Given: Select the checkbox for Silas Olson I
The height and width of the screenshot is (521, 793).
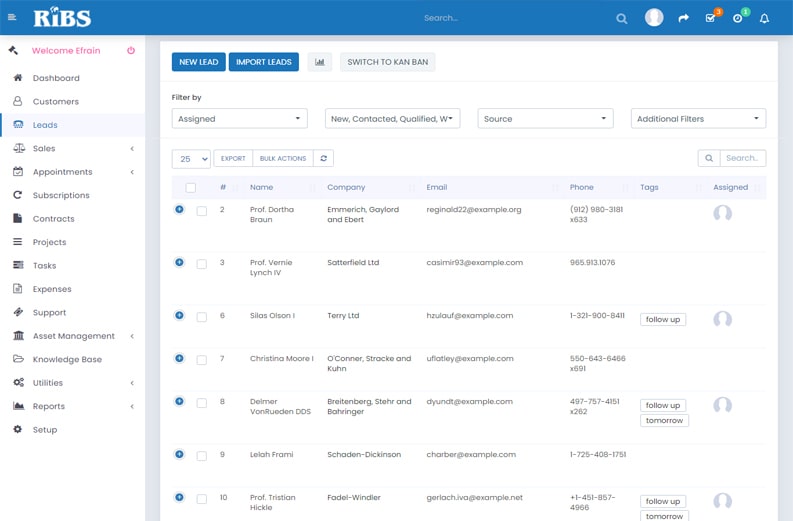Looking at the screenshot, I should (202, 317).
